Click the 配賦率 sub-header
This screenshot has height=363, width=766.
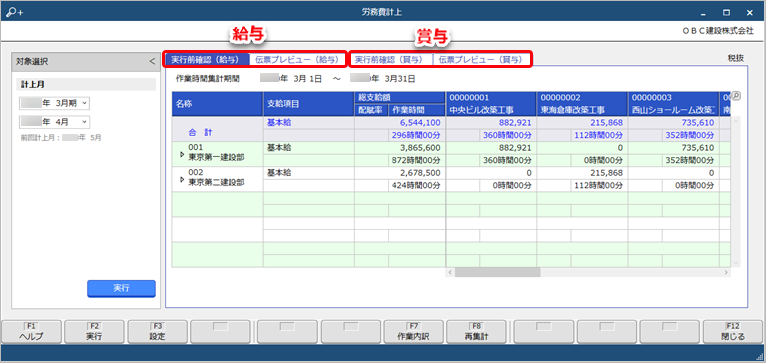[x=371, y=110]
